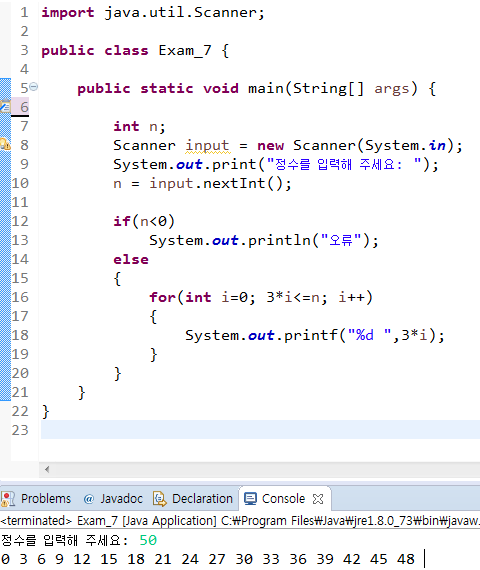
Task: Click the "오류" string literal
Action: tap(341, 240)
